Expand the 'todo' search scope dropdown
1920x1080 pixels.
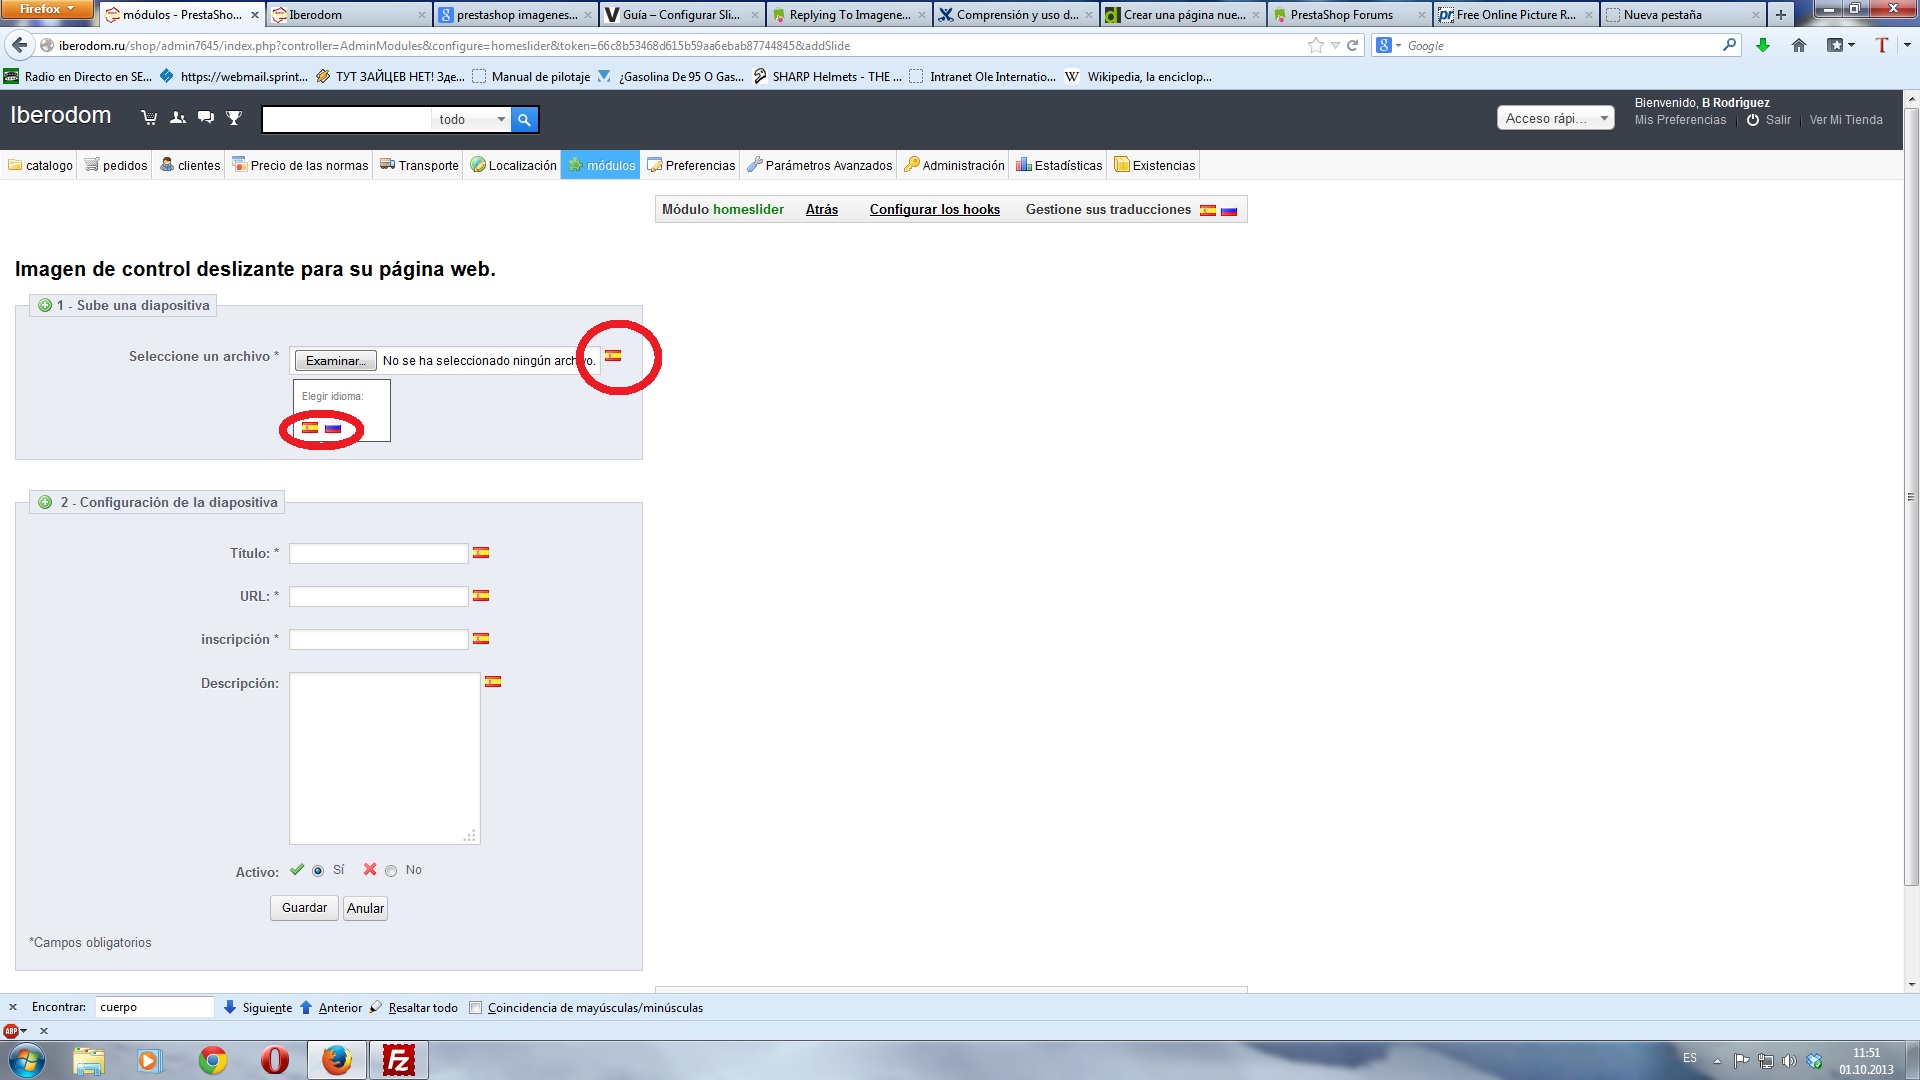(x=472, y=119)
